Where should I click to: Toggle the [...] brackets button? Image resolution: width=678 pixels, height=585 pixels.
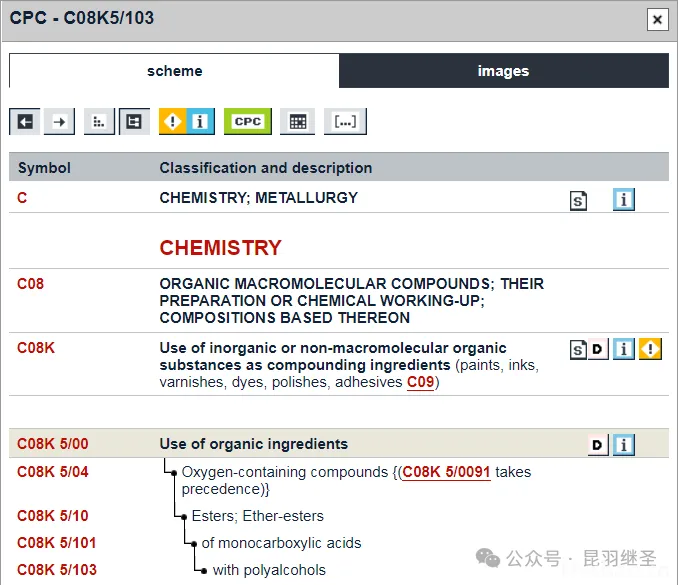click(x=345, y=122)
